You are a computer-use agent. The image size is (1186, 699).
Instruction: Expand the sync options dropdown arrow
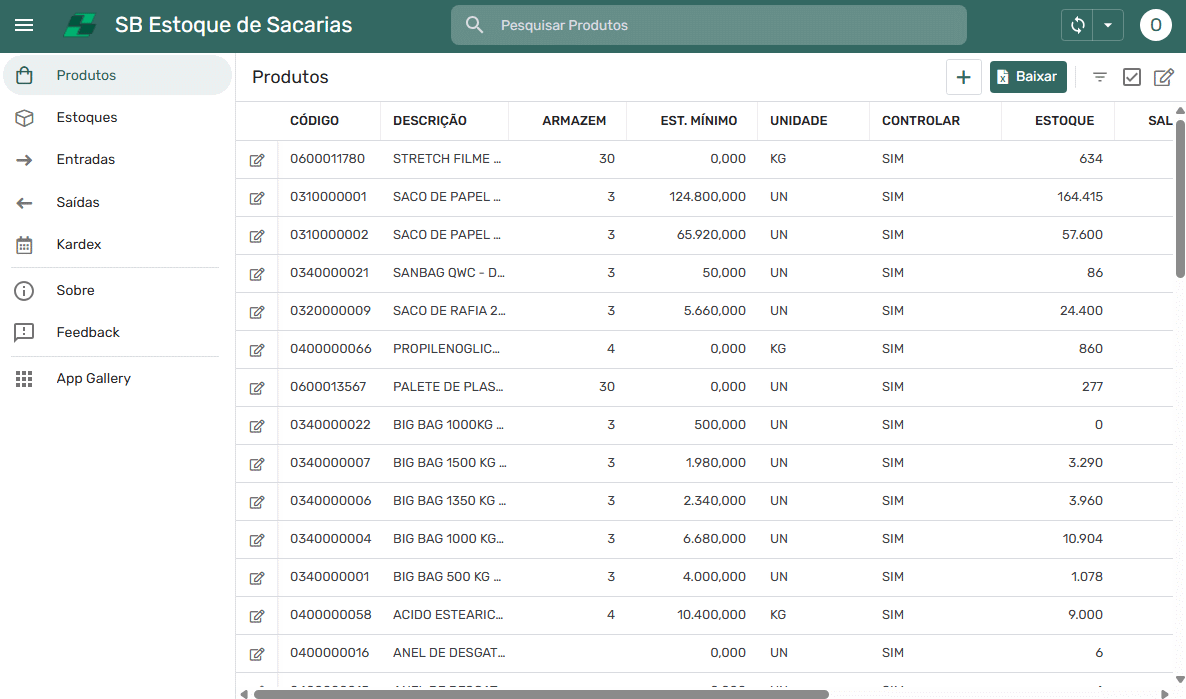point(1108,25)
